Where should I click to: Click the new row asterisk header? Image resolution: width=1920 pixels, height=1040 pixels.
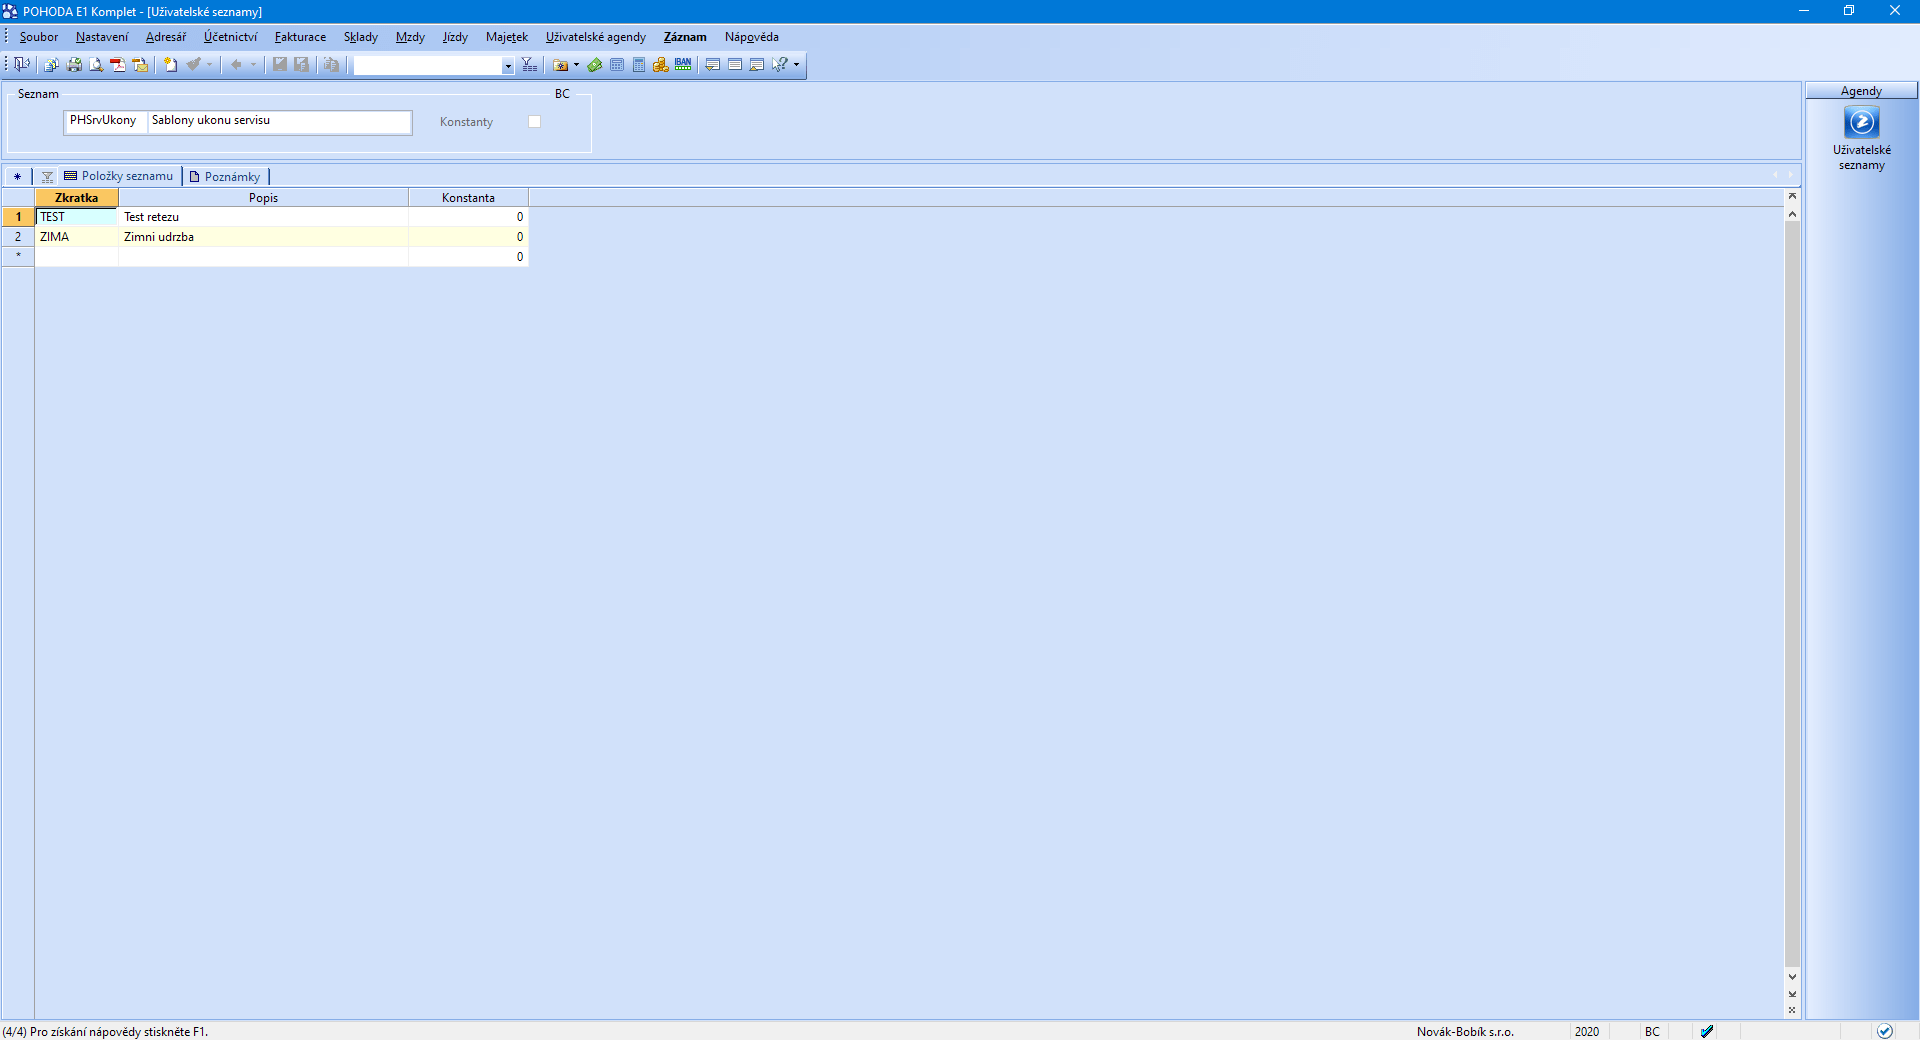[18, 257]
